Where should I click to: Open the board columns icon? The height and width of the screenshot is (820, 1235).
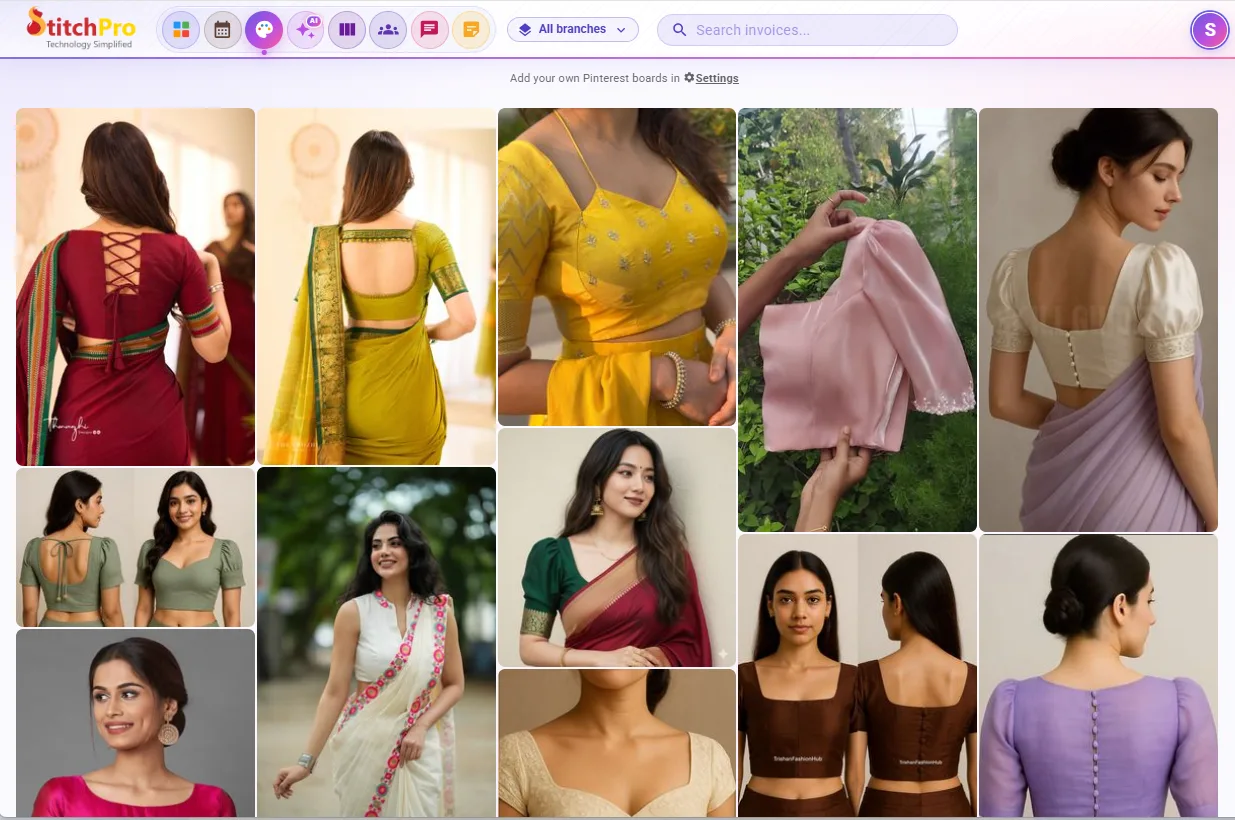[x=347, y=30]
